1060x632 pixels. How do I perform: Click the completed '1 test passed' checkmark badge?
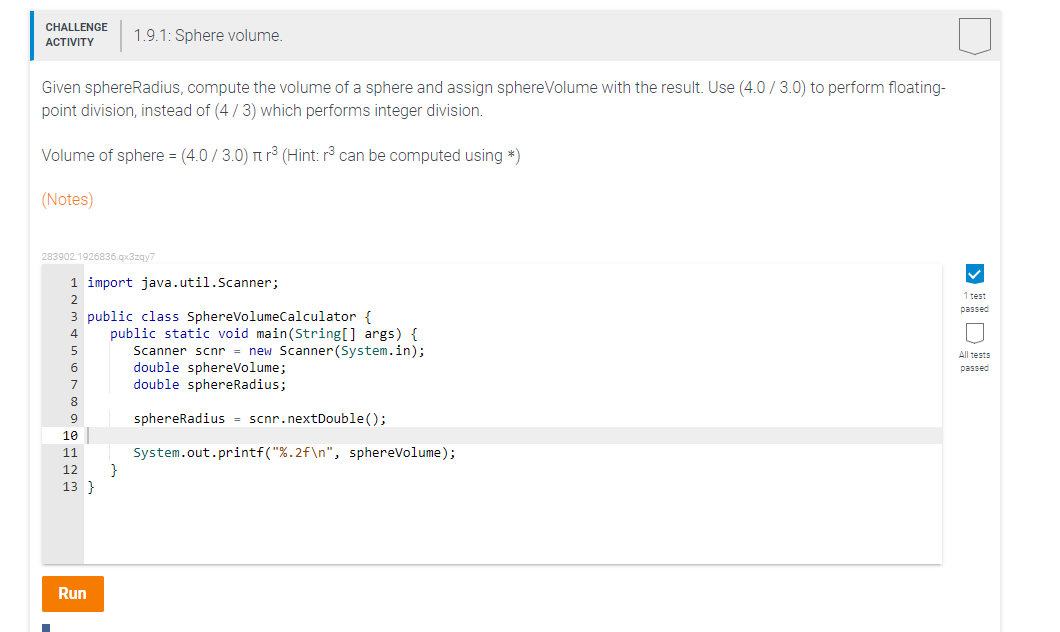974,273
